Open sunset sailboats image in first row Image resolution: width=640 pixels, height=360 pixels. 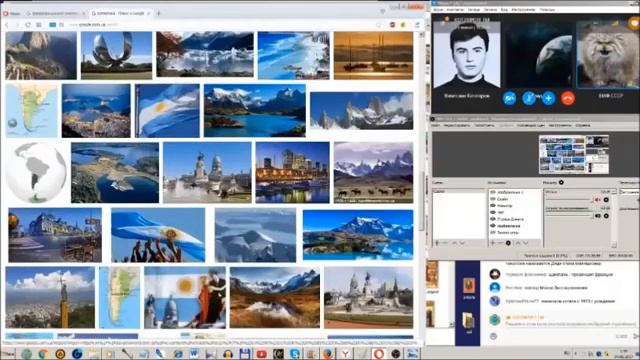[x=373, y=56]
